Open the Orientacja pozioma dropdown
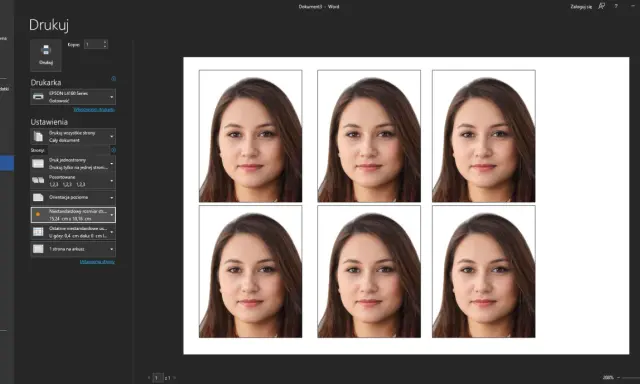640x384 pixels. coord(73,198)
